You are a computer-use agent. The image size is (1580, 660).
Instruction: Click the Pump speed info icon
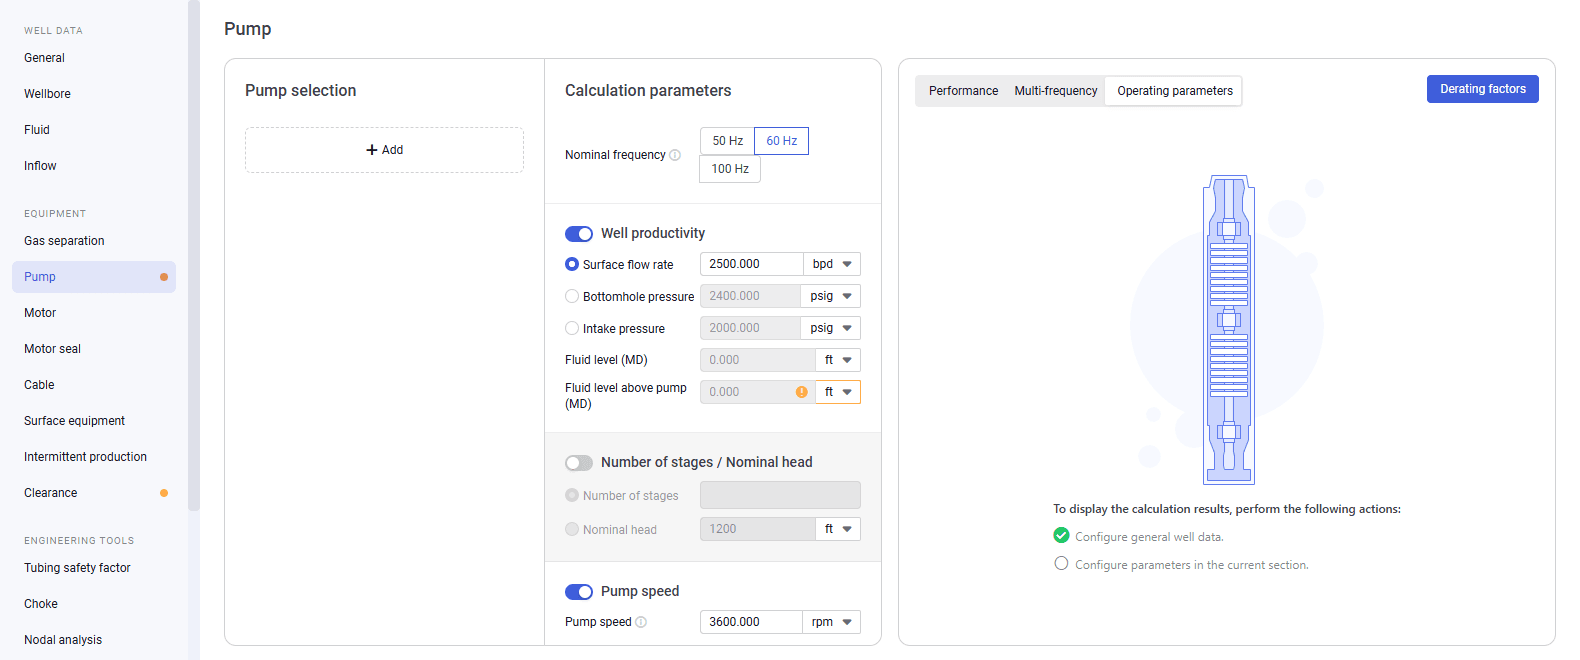pyautogui.click(x=641, y=622)
